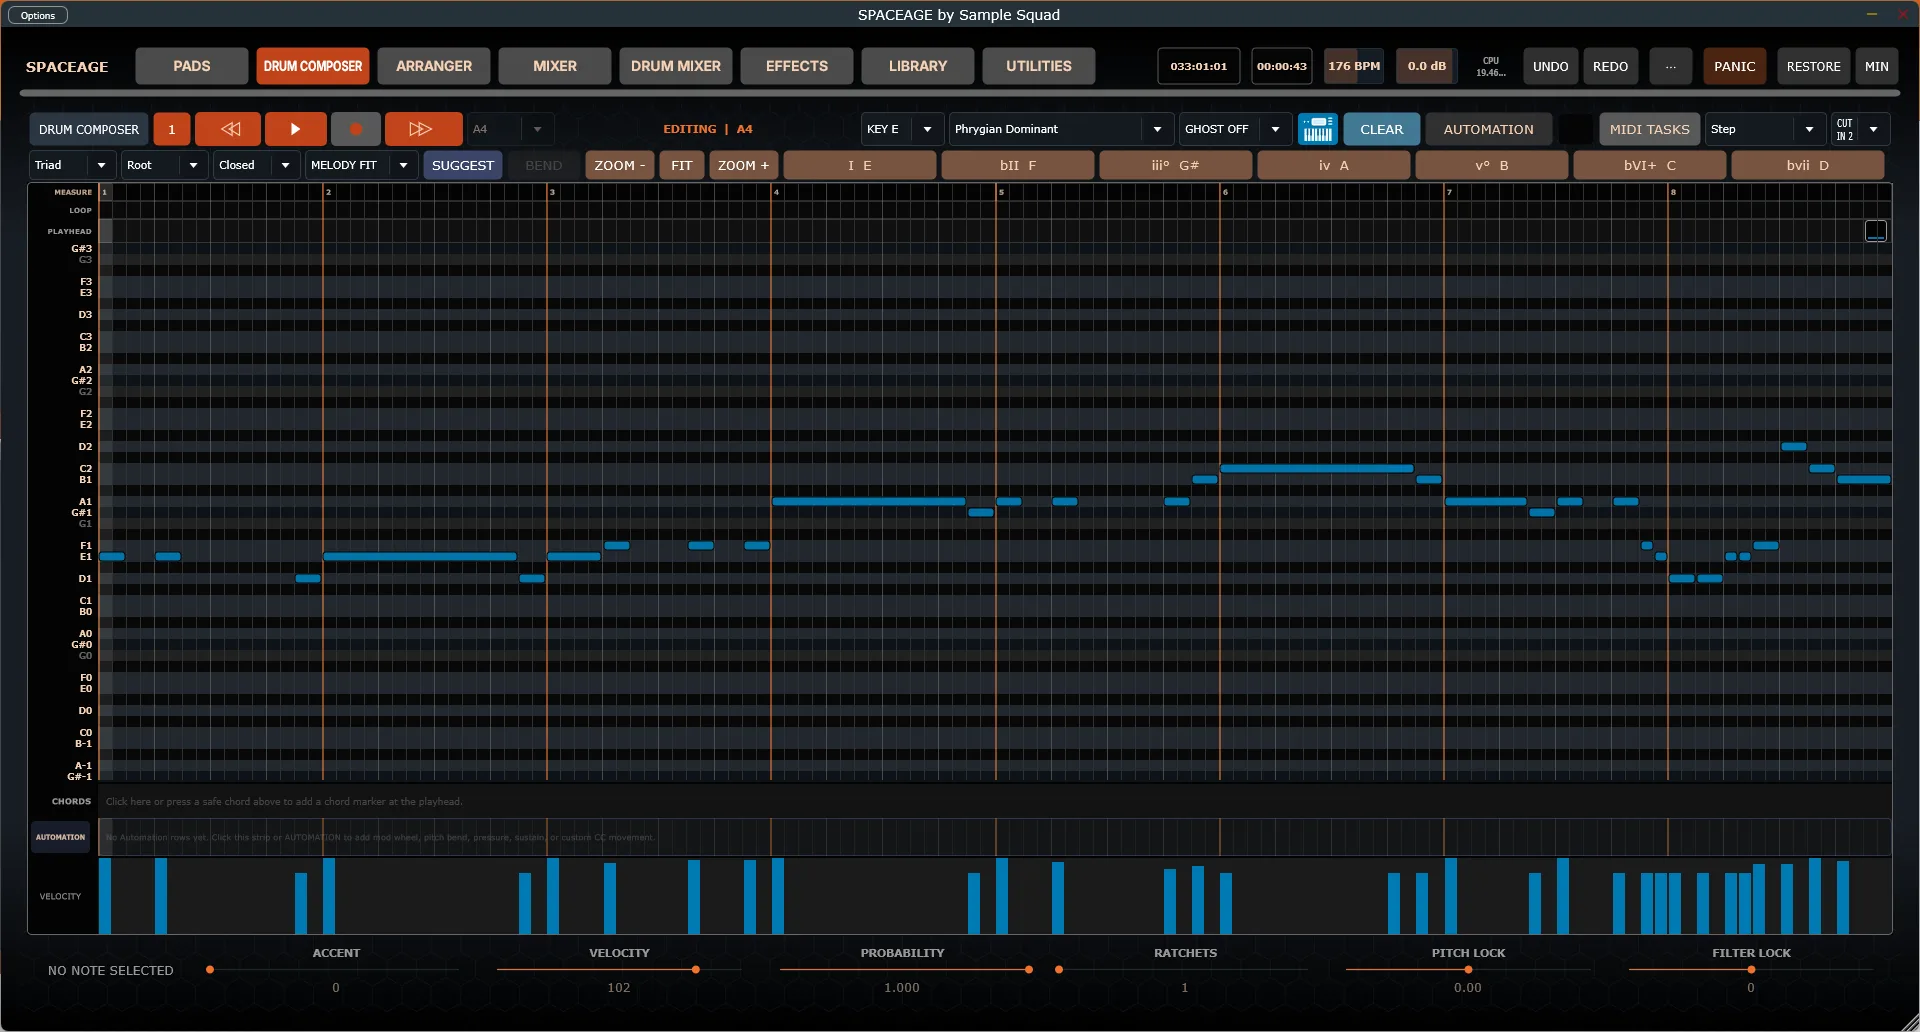Select the v° B chord button

point(1492,165)
